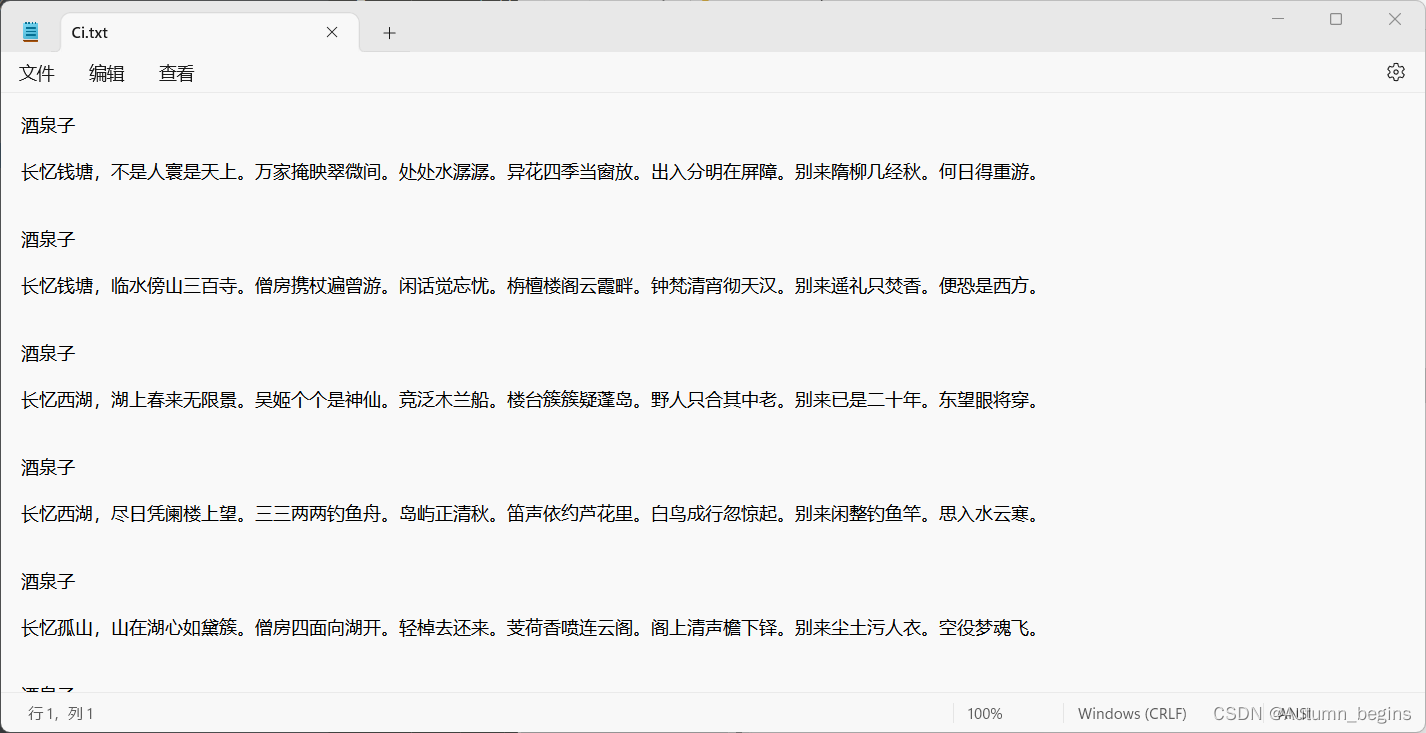Open the 编辑 menu
The width and height of the screenshot is (1426, 733).
[107, 73]
